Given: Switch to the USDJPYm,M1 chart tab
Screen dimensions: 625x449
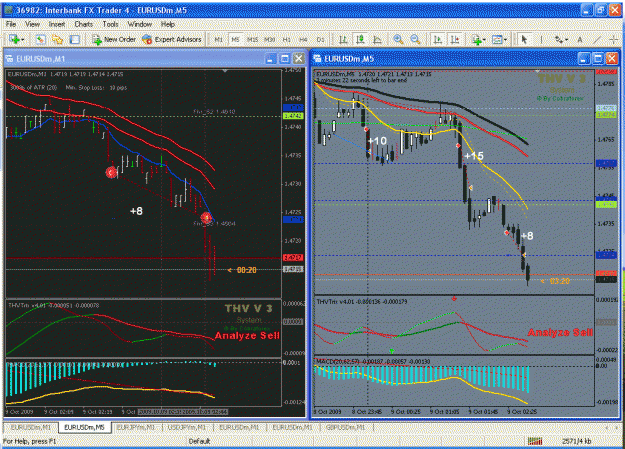Looking at the screenshot, I should [187, 427].
